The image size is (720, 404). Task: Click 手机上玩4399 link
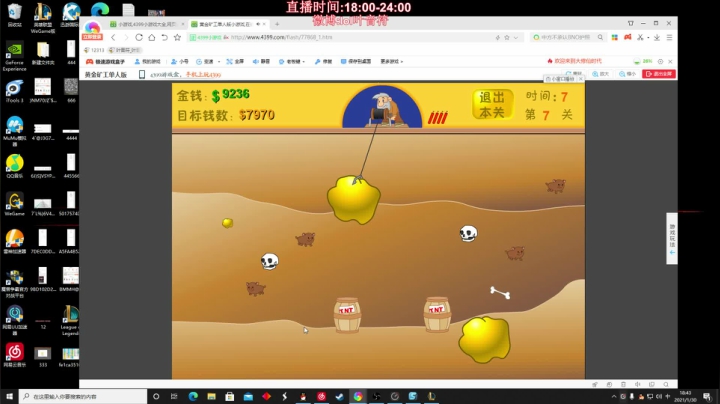pyautogui.click(x=203, y=75)
